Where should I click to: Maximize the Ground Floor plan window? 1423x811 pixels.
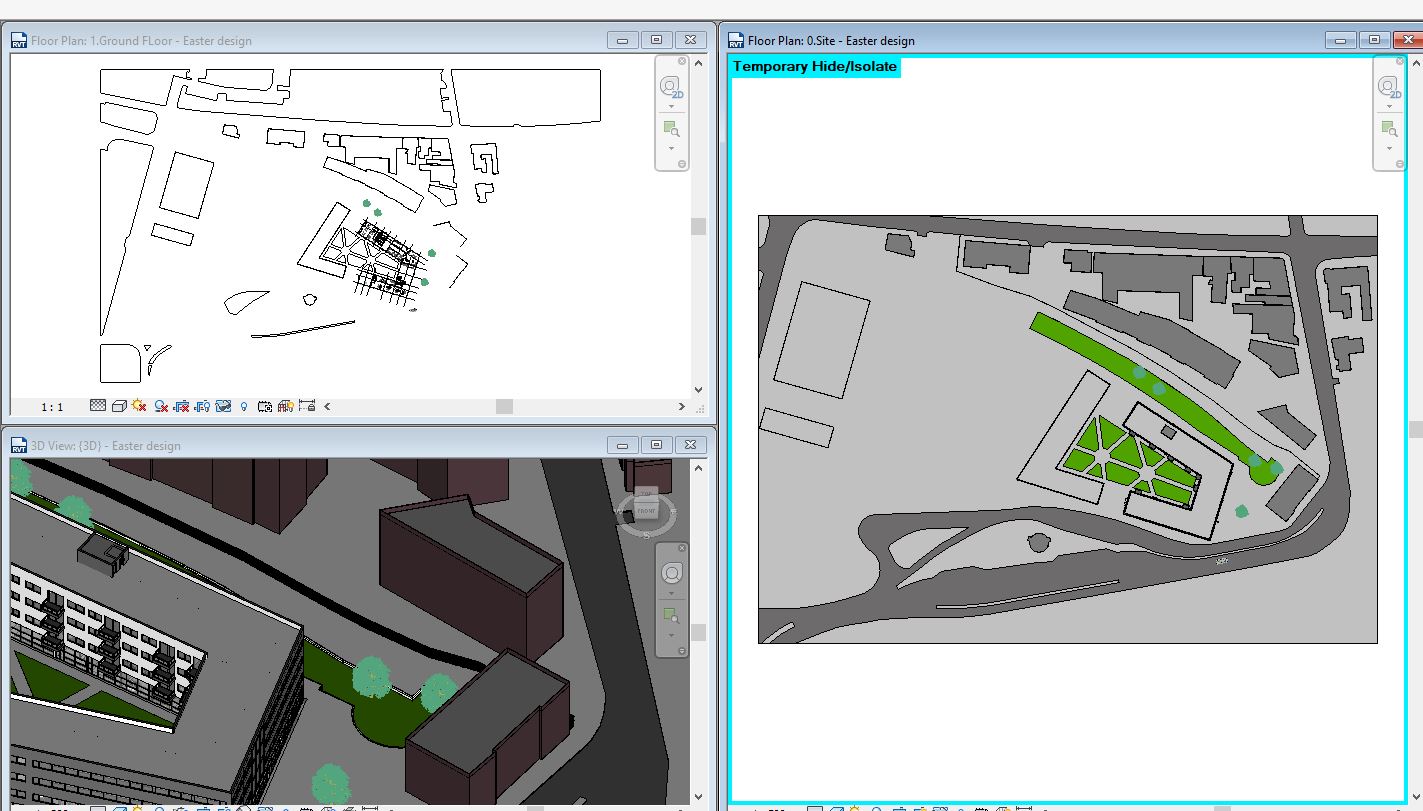[656, 40]
